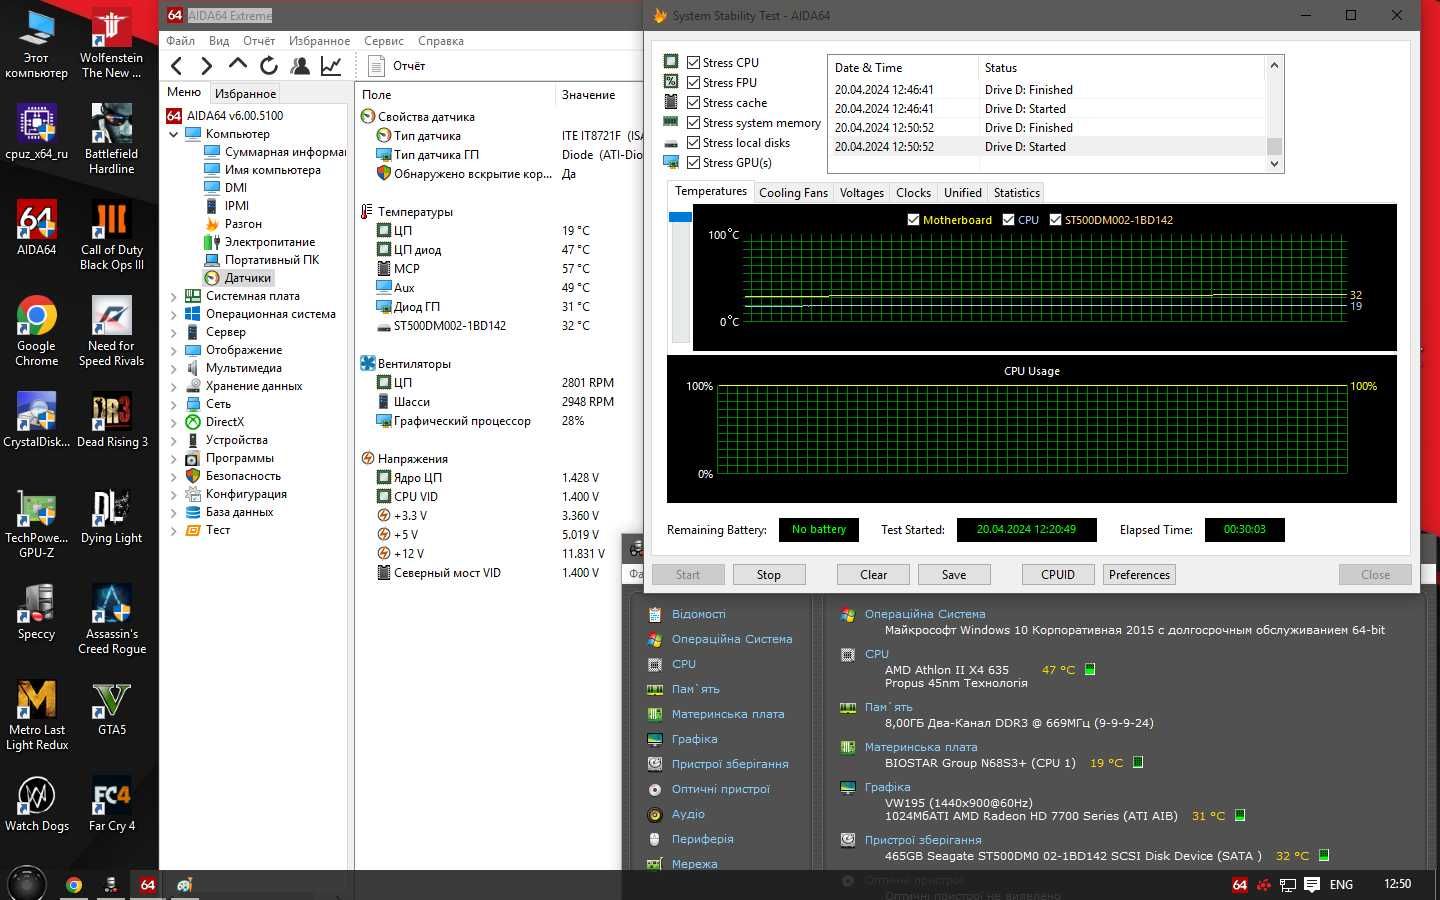Open the user icon in AIDA64 toolbar
Screen dimensions: 1440x900
pos(300,66)
